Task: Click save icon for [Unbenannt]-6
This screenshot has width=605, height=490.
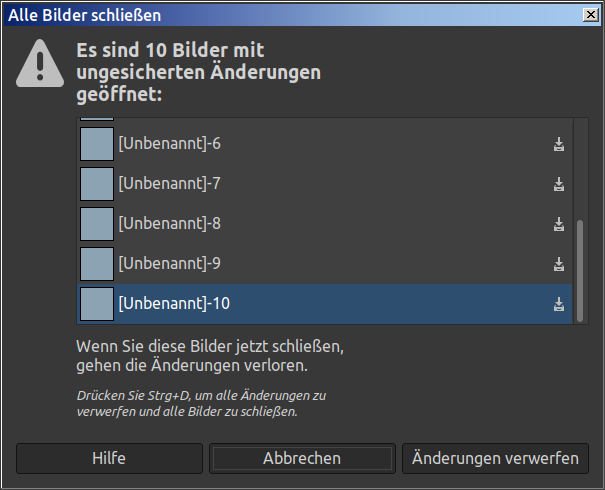Action: 559,144
